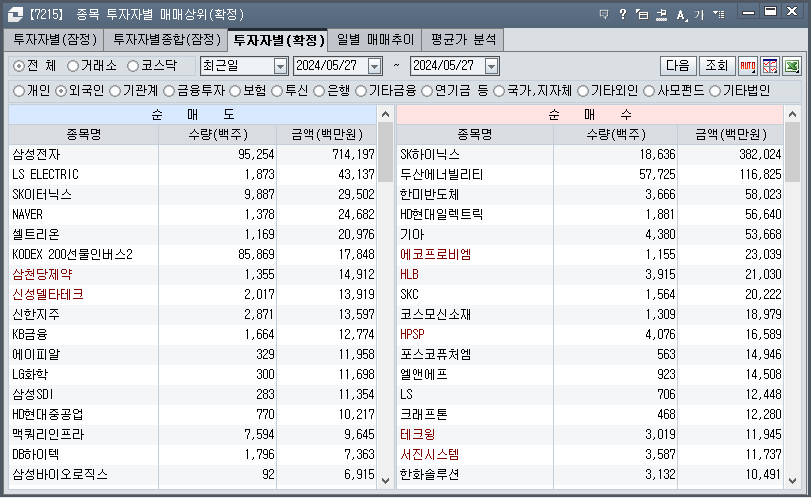Select the 전체 market radio button

pyautogui.click(x=19, y=66)
